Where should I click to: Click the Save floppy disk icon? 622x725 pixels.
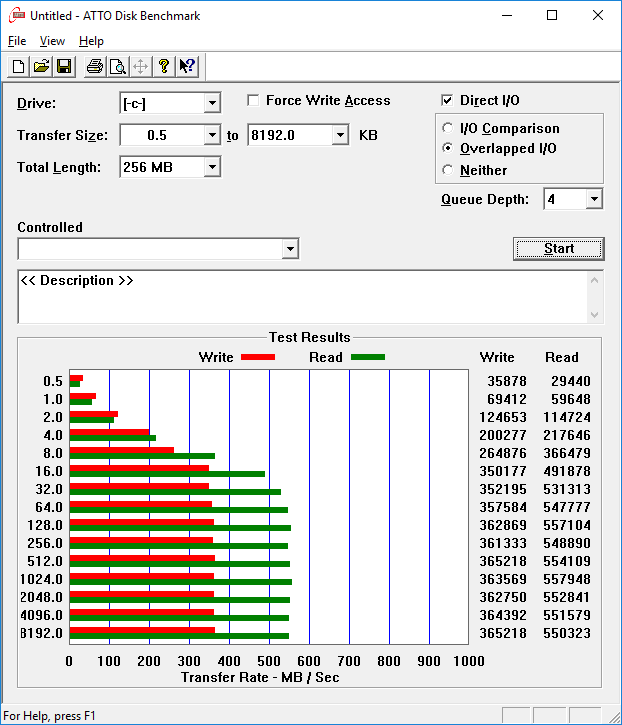click(x=64, y=67)
